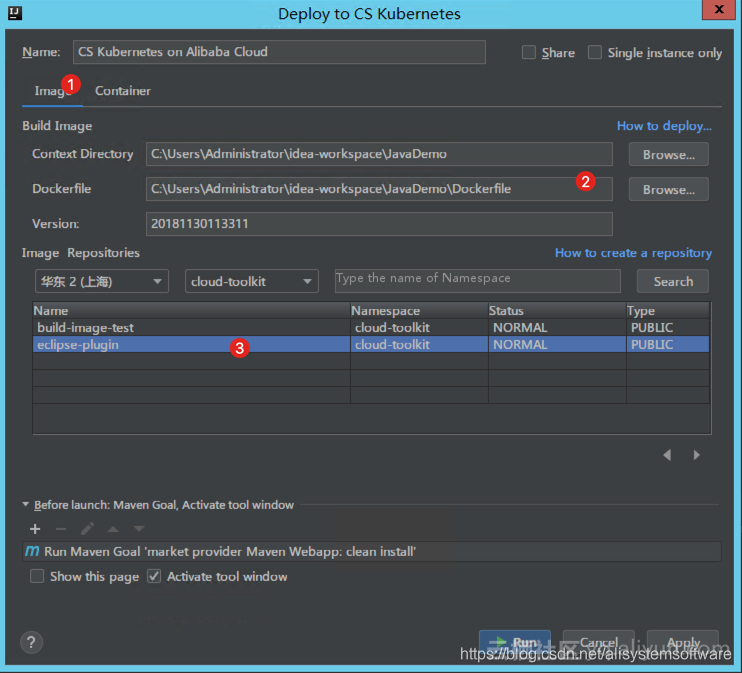Click the Dockerfile path text field
The height and width of the screenshot is (673, 742).
[379, 189]
